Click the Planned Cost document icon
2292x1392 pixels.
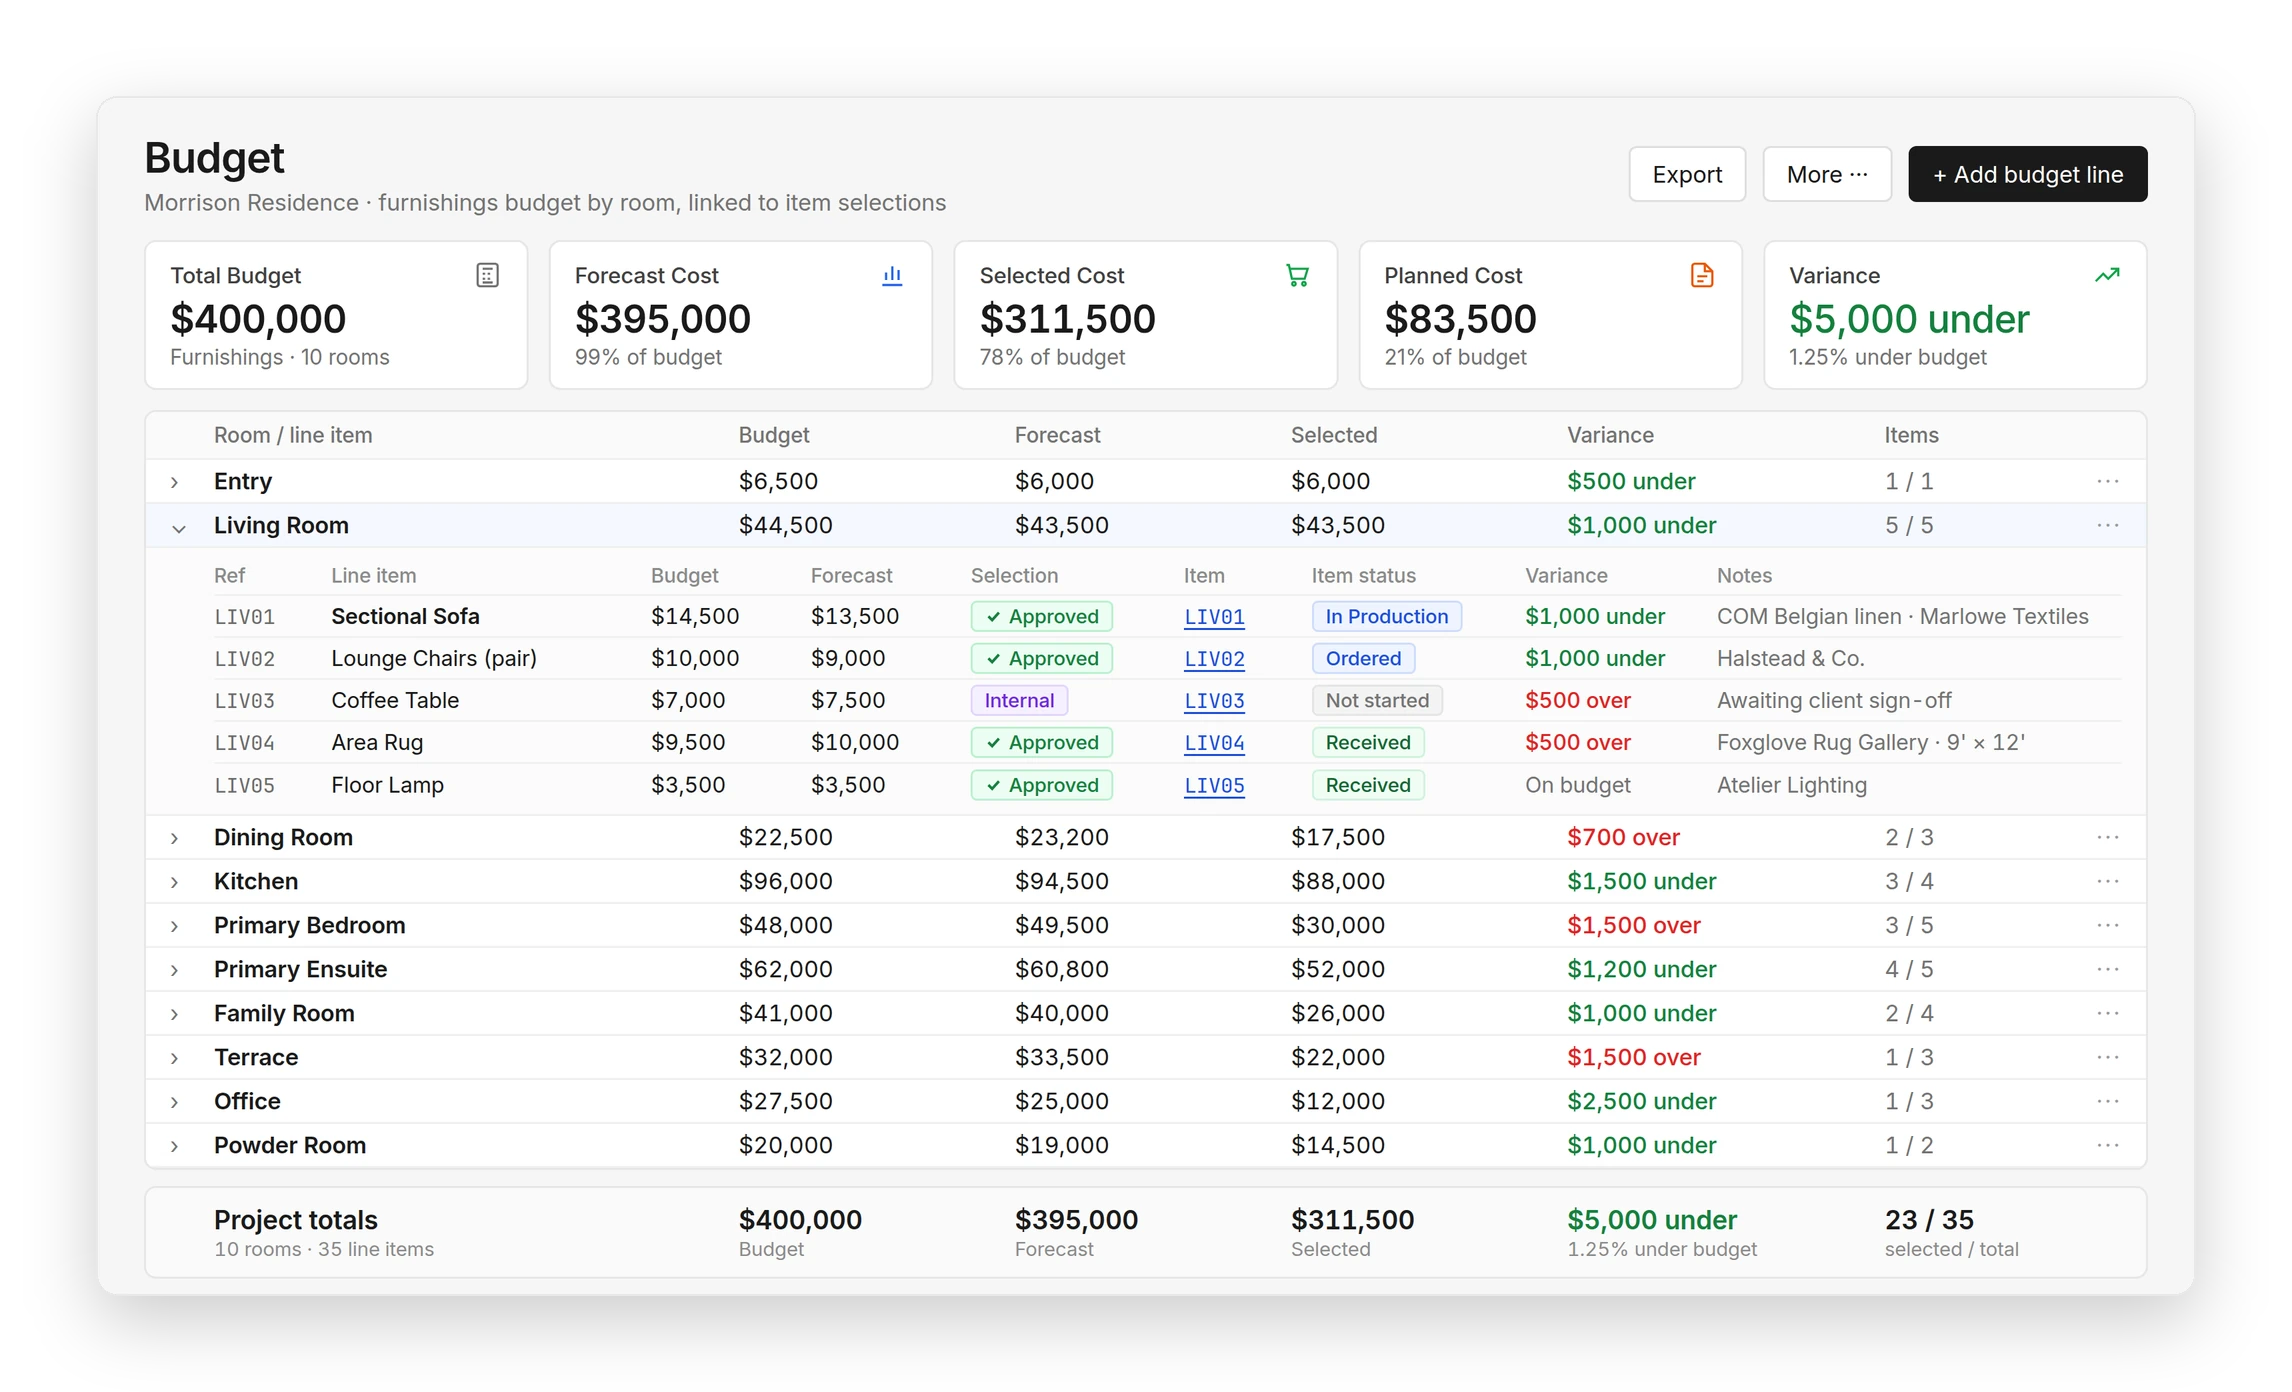click(x=1702, y=275)
